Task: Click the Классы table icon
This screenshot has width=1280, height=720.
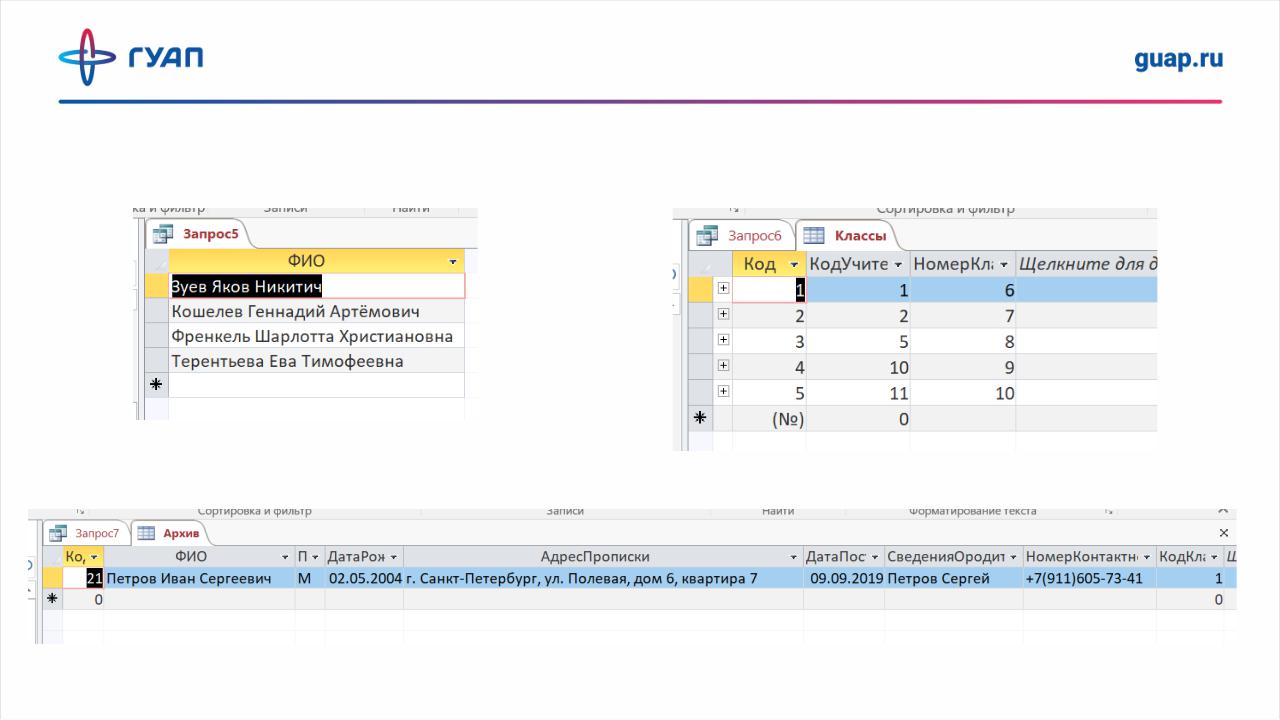Action: (x=814, y=236)
